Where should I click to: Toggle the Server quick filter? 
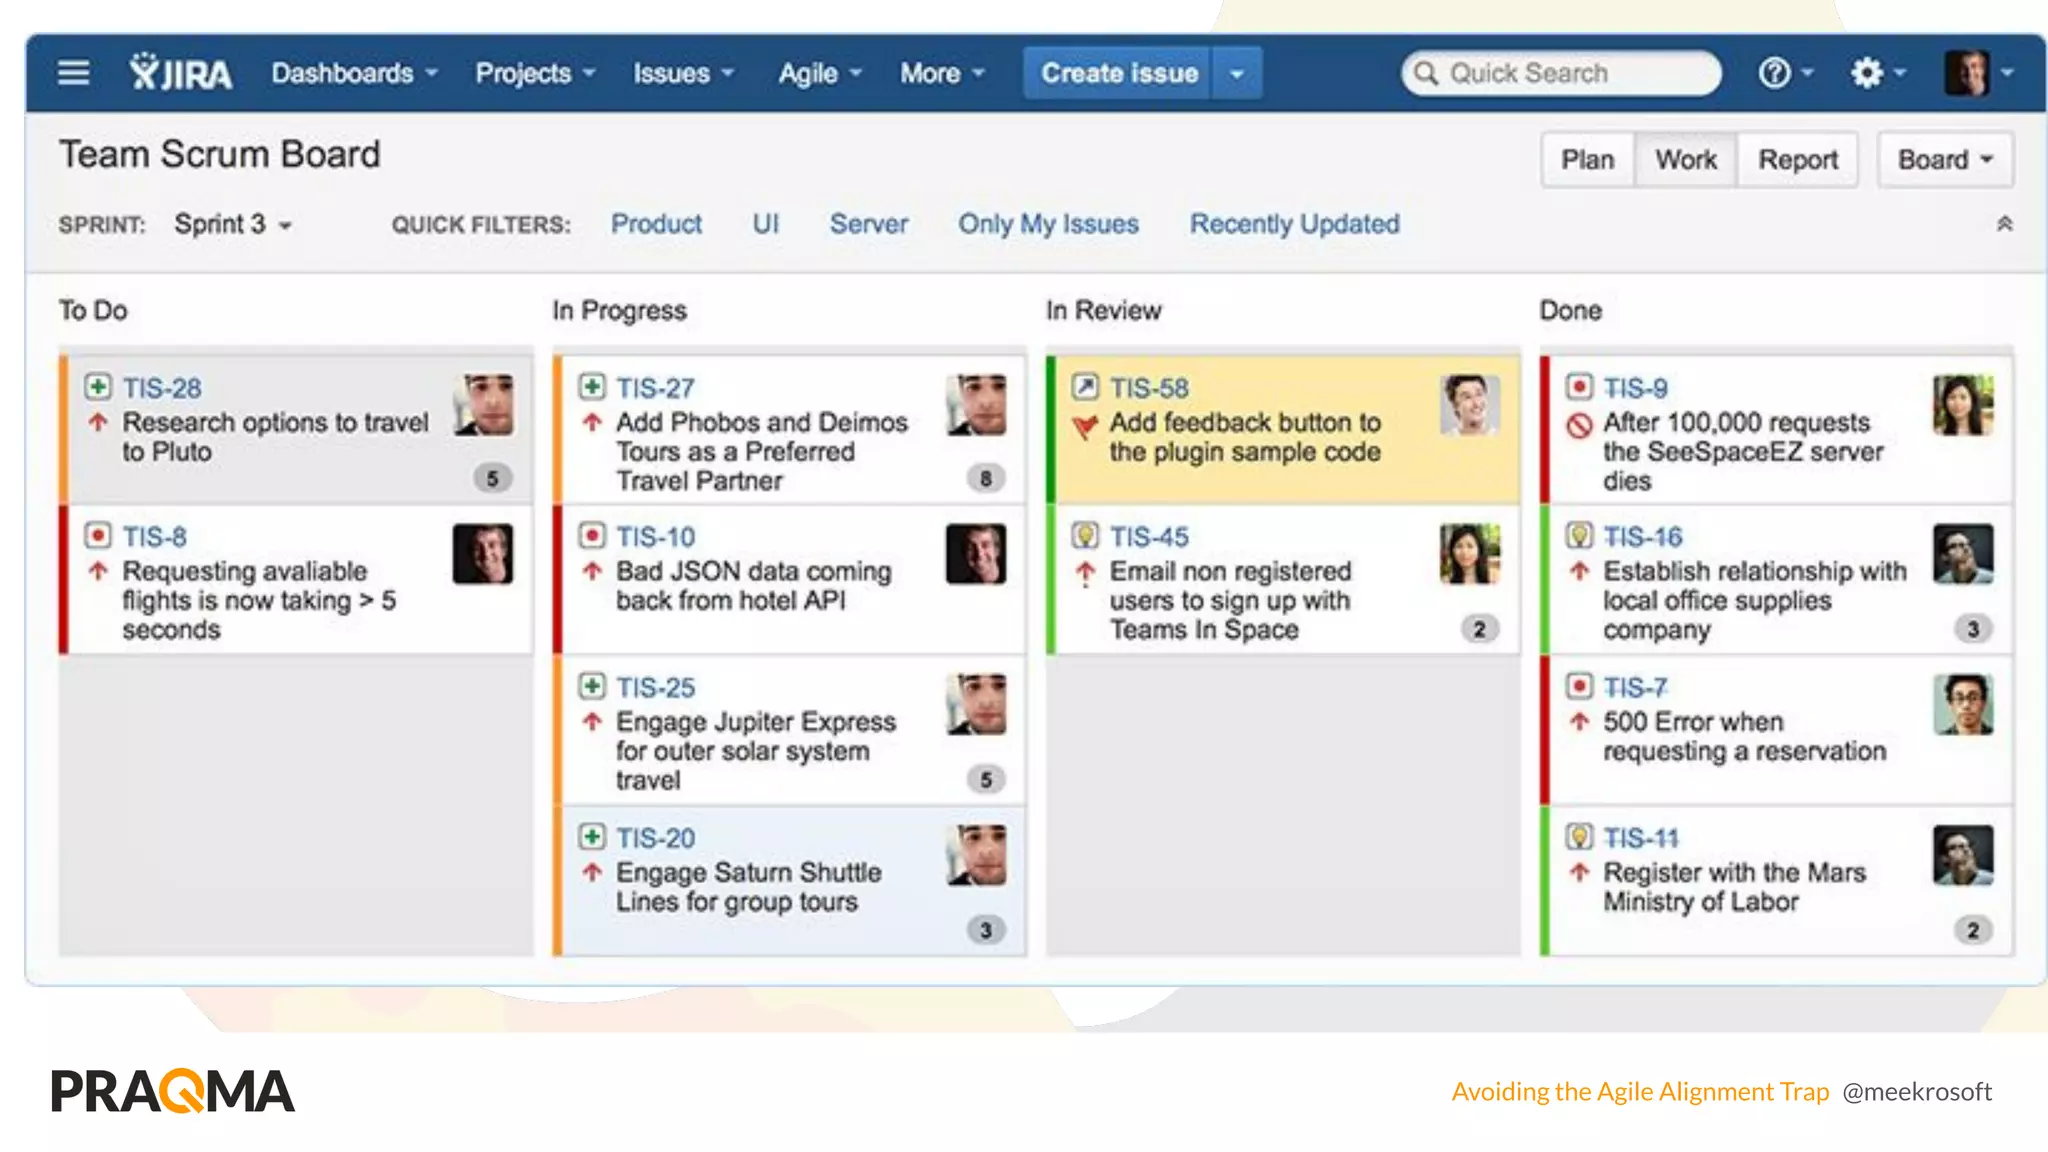click(869, 224)
